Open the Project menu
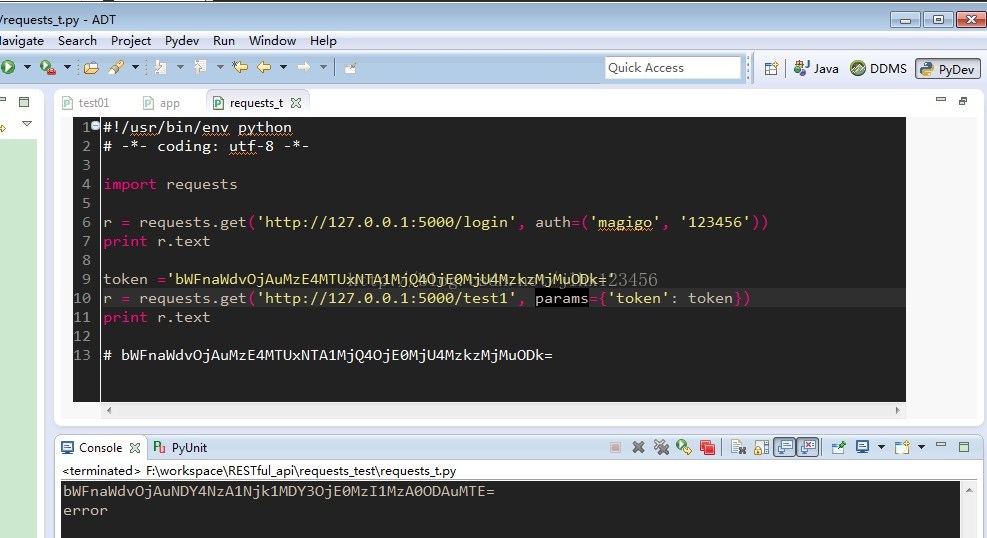The width and height of the screenshot is (987, 538). pos(131,41)
